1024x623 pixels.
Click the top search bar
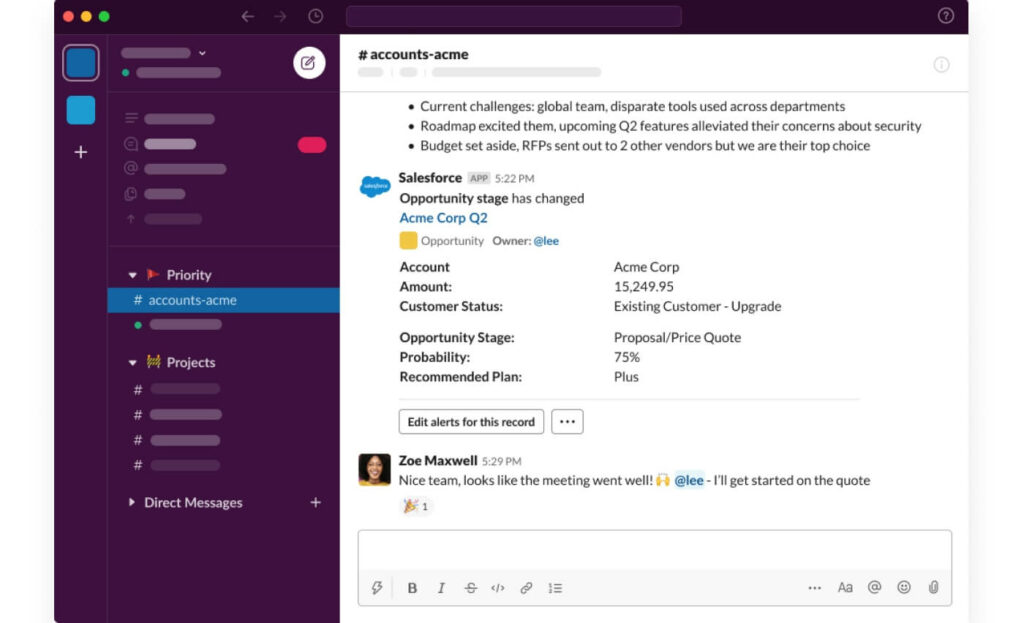(x=514, y=16)
